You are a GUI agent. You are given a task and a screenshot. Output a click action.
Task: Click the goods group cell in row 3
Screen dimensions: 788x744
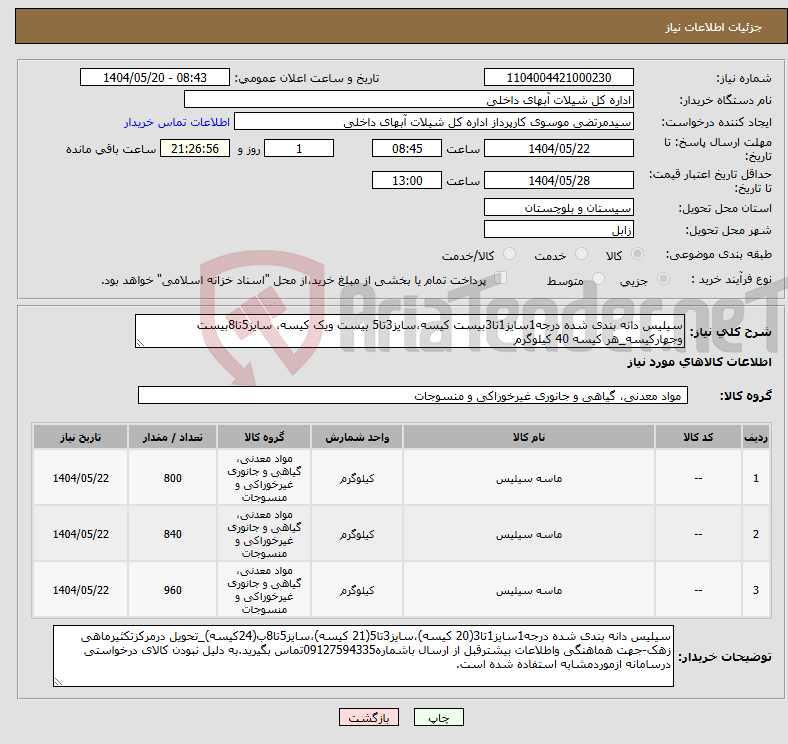(264, 590)
